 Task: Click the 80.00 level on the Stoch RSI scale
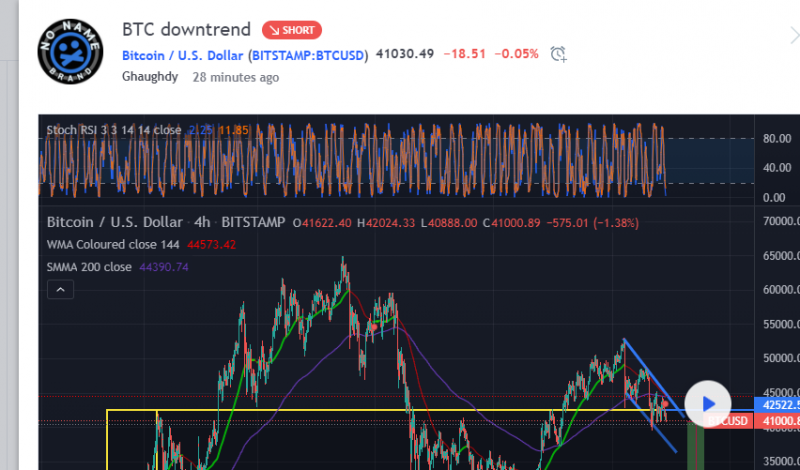click(777, 139)
